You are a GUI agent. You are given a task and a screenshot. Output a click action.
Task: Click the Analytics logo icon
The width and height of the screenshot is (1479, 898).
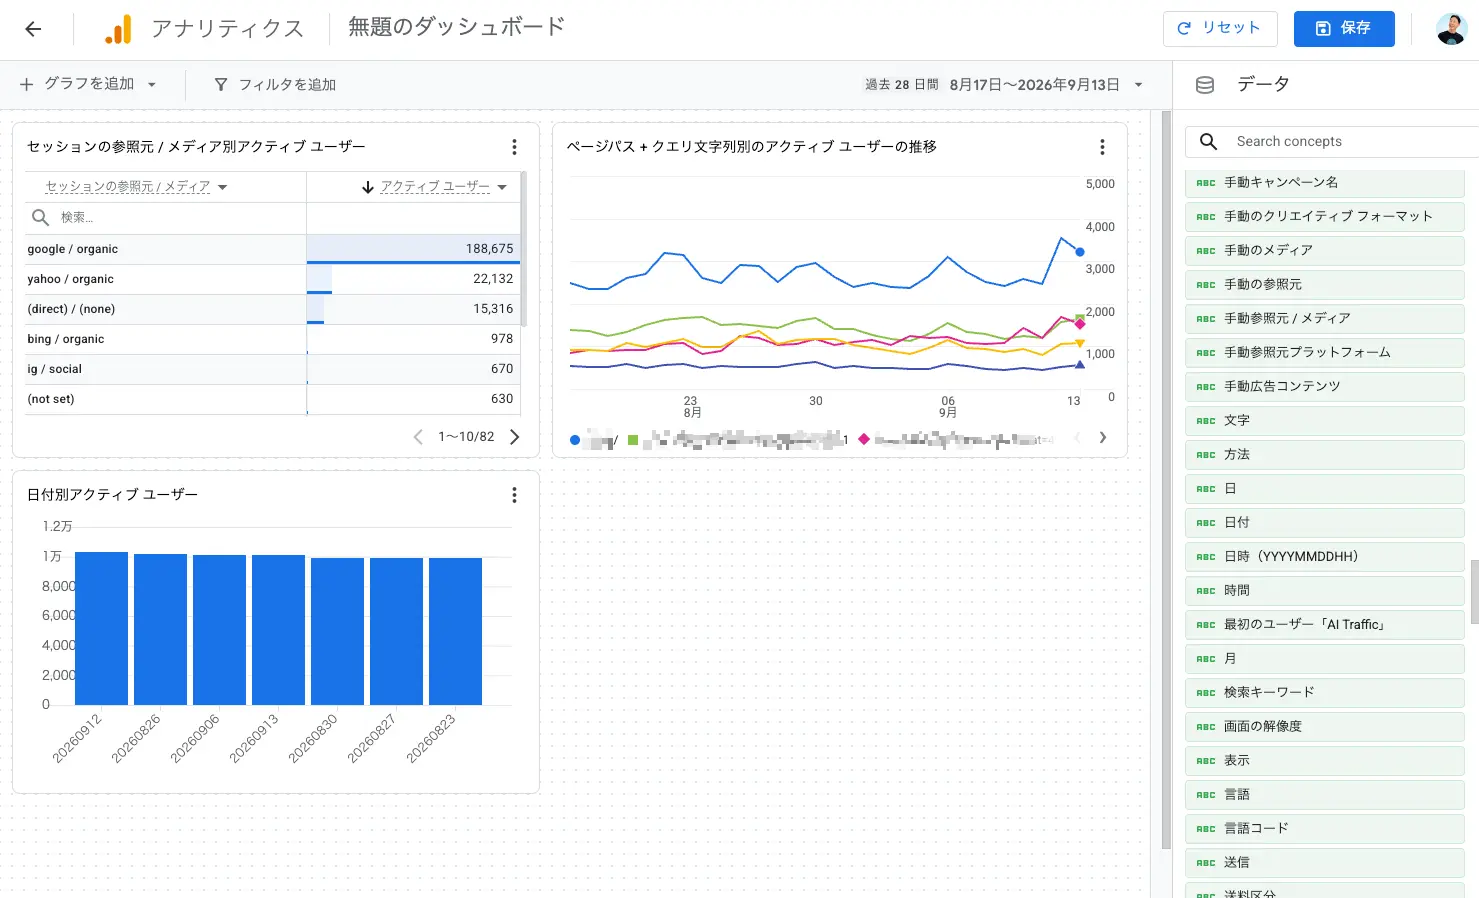click(118, 29)
